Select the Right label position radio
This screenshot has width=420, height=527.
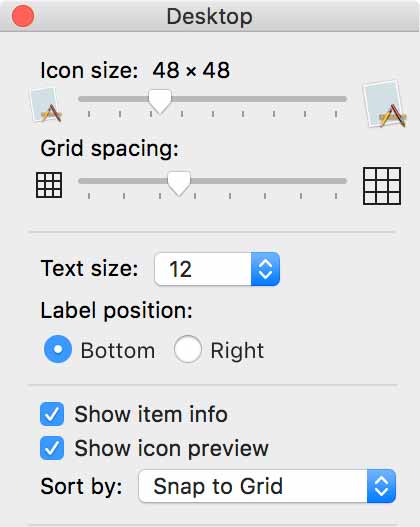tap(188, 349)
